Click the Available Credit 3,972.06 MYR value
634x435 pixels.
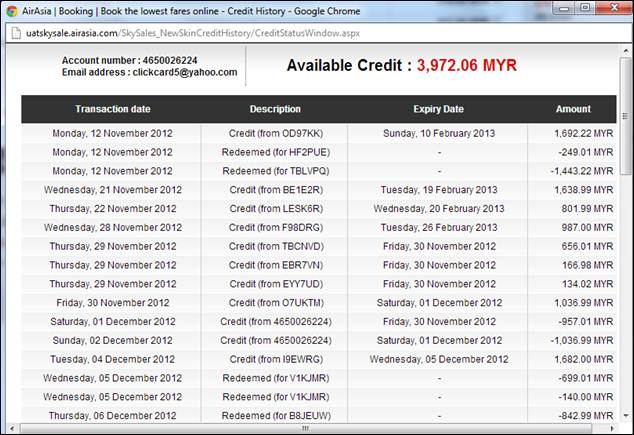pyautogui.click(x=467, y=65)
